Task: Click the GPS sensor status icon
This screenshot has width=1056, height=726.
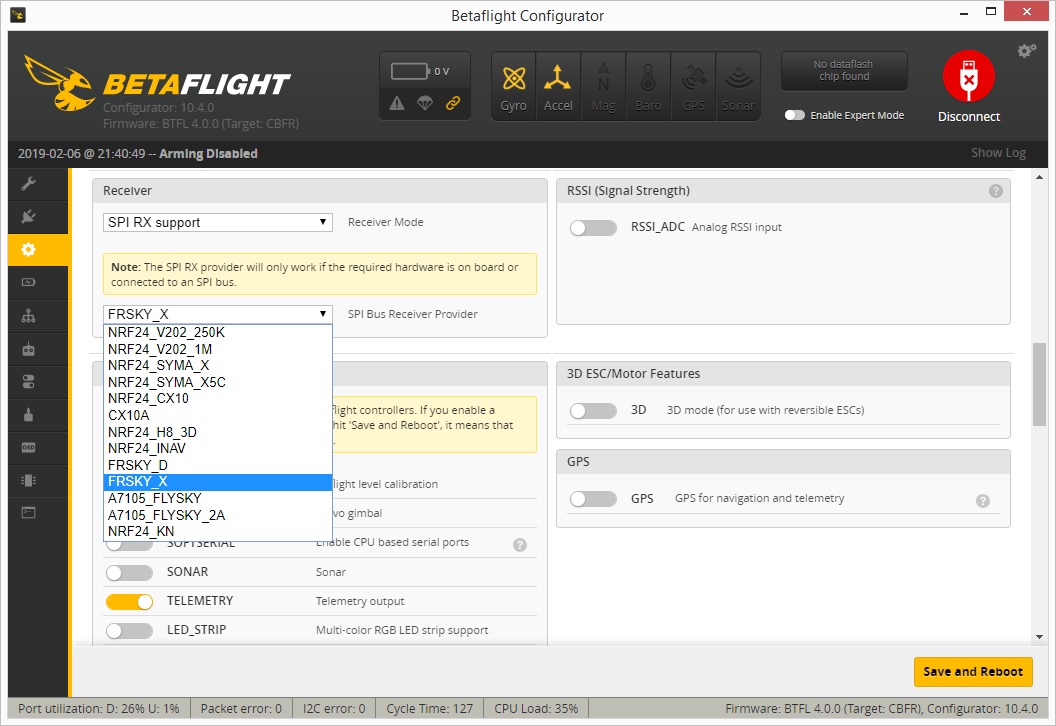Action: (694, 88)
